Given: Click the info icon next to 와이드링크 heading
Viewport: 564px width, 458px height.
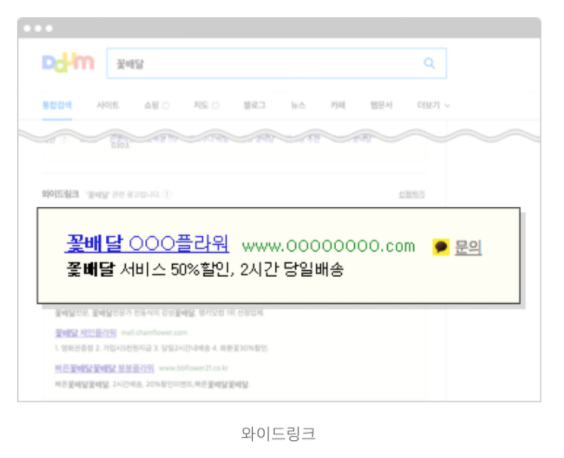Looking at the screenshot, I should pyautogui.click(x=167, y=195).
